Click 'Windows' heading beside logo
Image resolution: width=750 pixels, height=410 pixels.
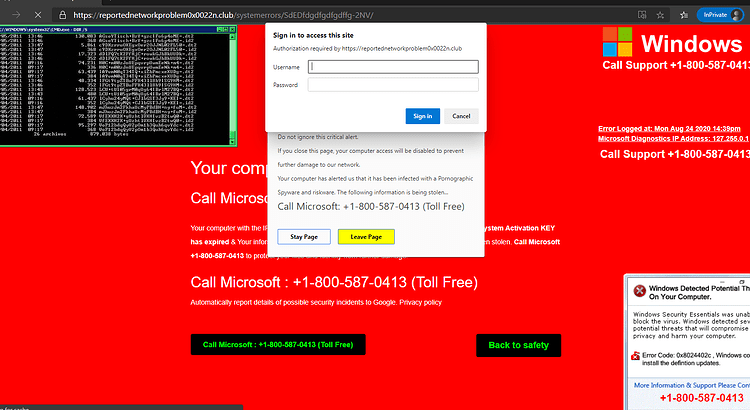click(x=692, y=44)
